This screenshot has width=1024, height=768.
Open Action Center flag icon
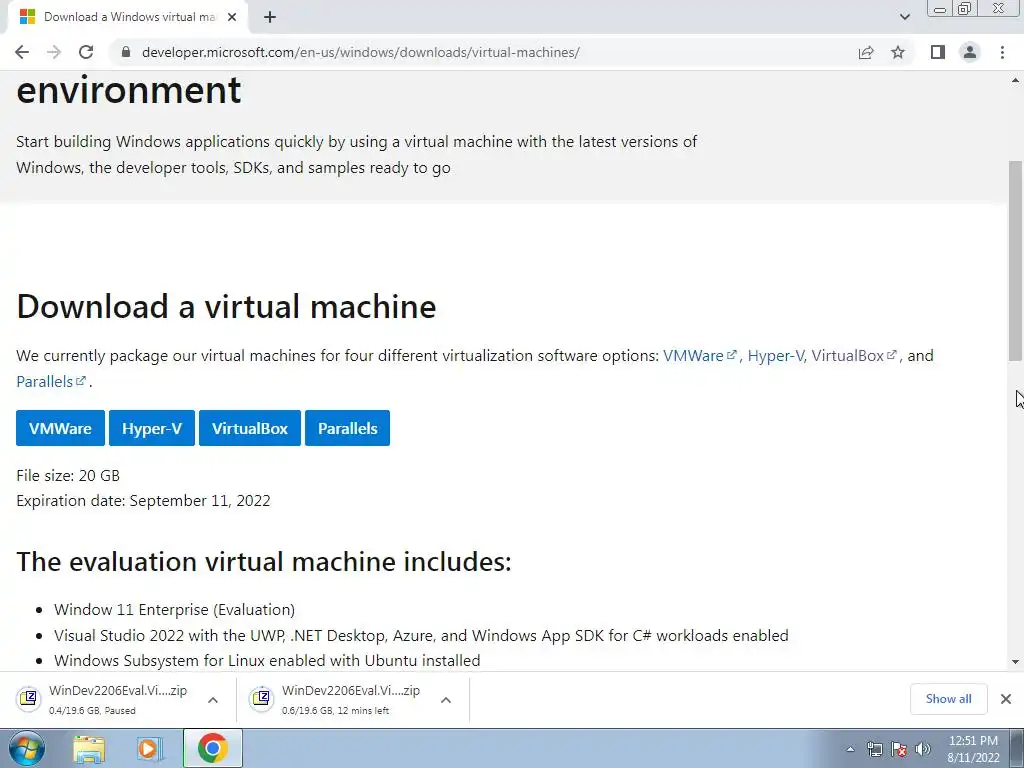point(899,749)
